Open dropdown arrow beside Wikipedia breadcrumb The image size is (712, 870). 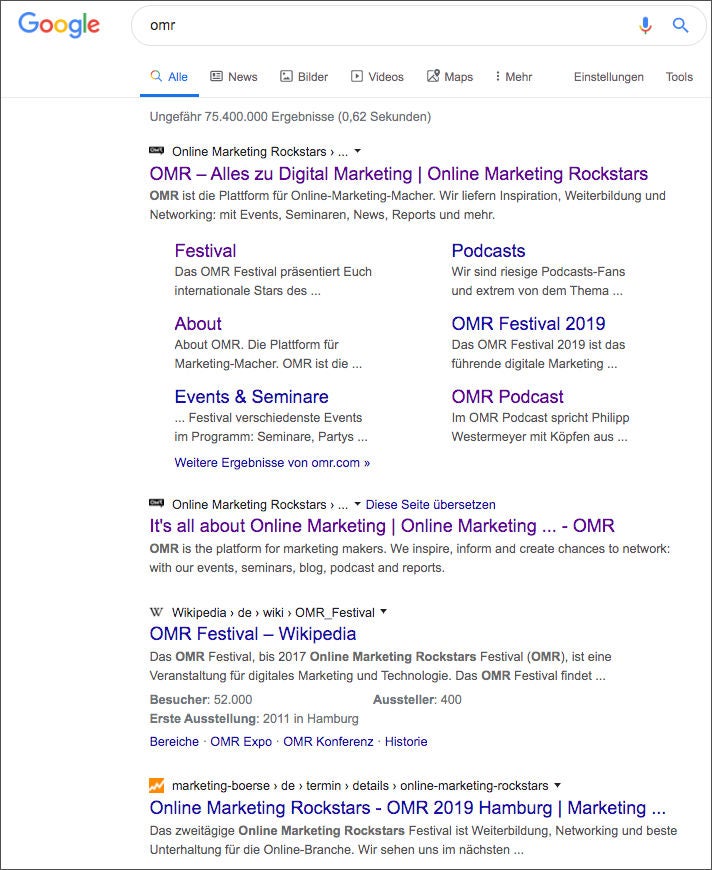[x=383, y=612]
